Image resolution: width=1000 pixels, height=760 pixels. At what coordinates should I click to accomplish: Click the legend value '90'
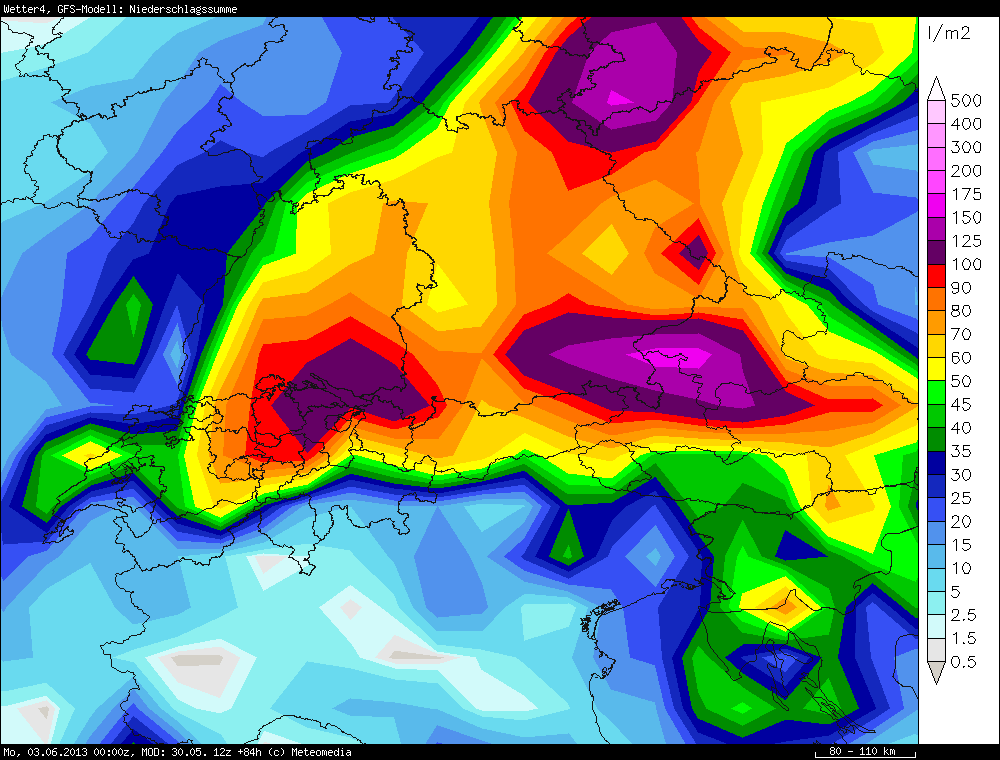[961, 288]
